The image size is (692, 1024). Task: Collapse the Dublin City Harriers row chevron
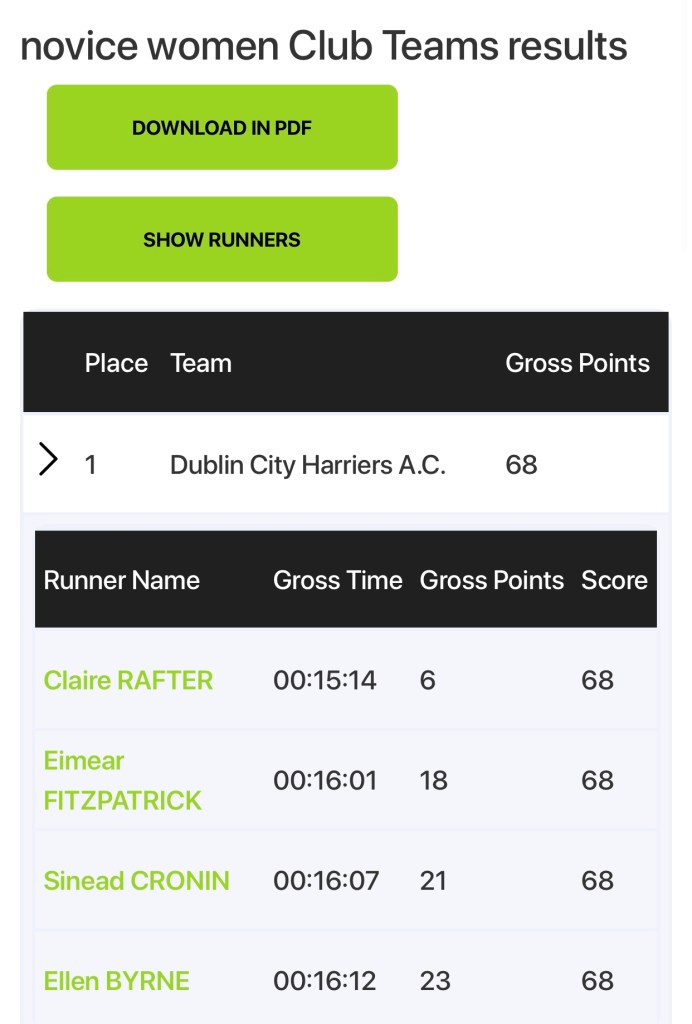(x=48, y=461)
